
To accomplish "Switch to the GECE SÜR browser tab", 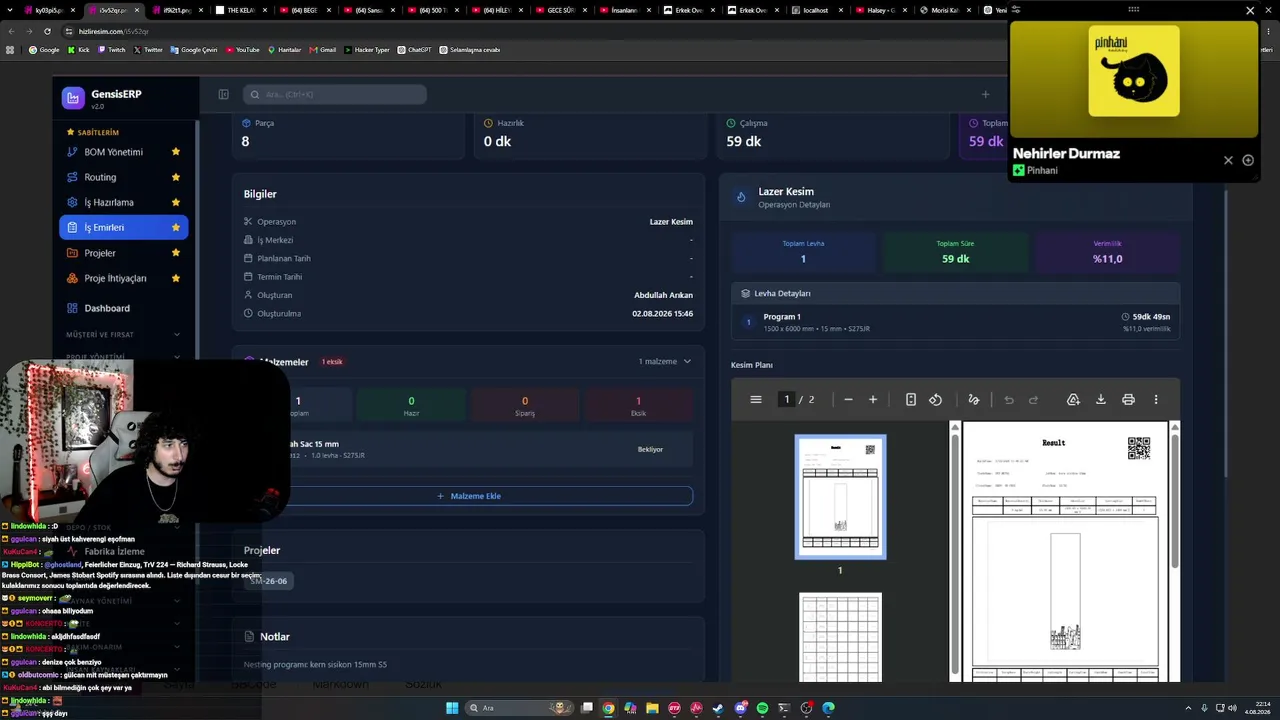I will (563, 10).
